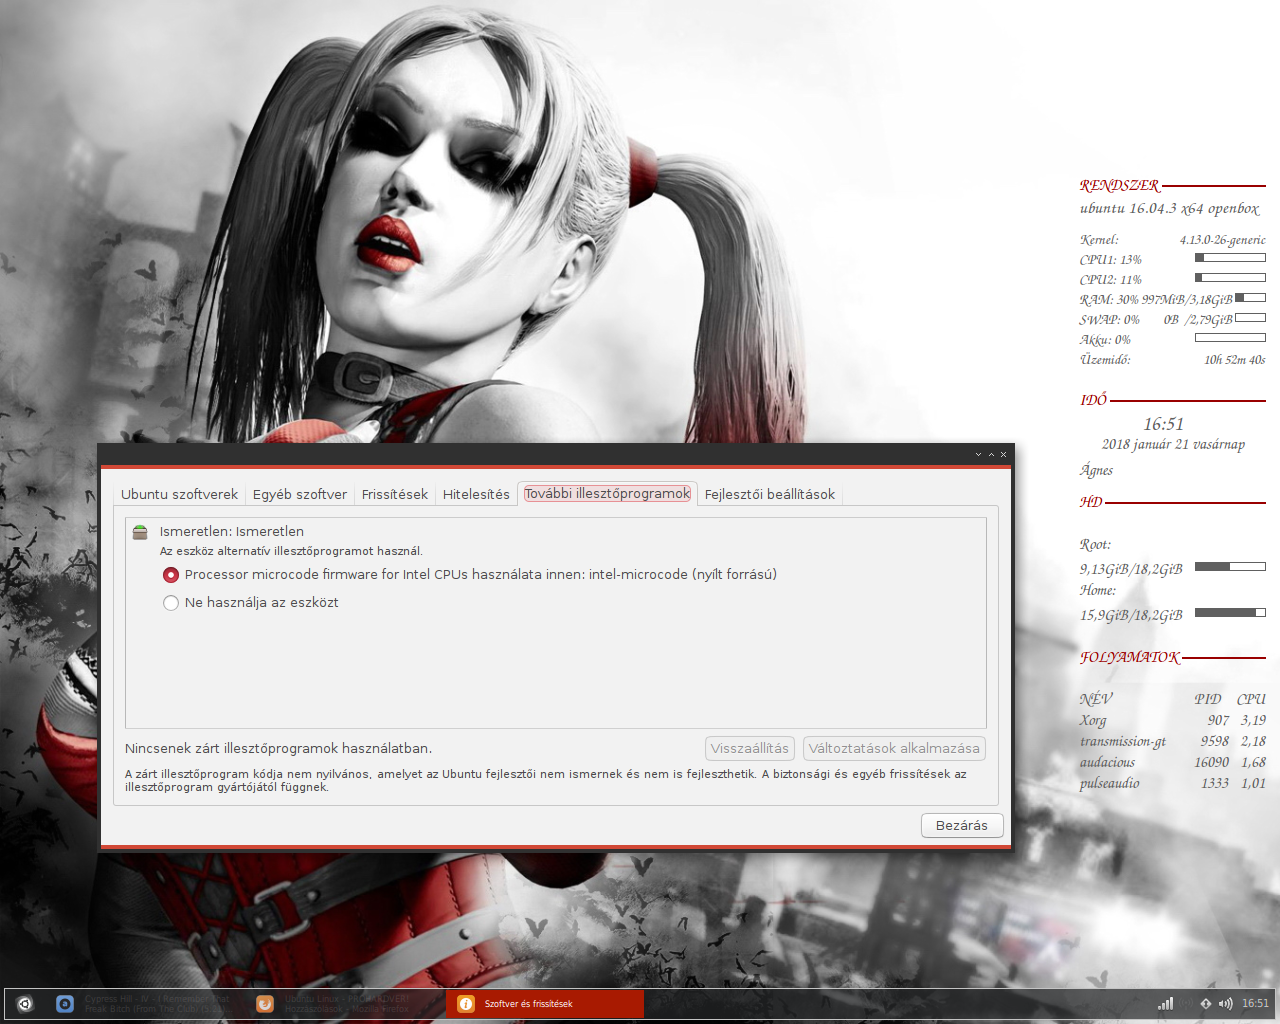Maximize the software dialog with the up arrow
Image resolution: width=1280 pixels, height=1024 pixels.
991,454
